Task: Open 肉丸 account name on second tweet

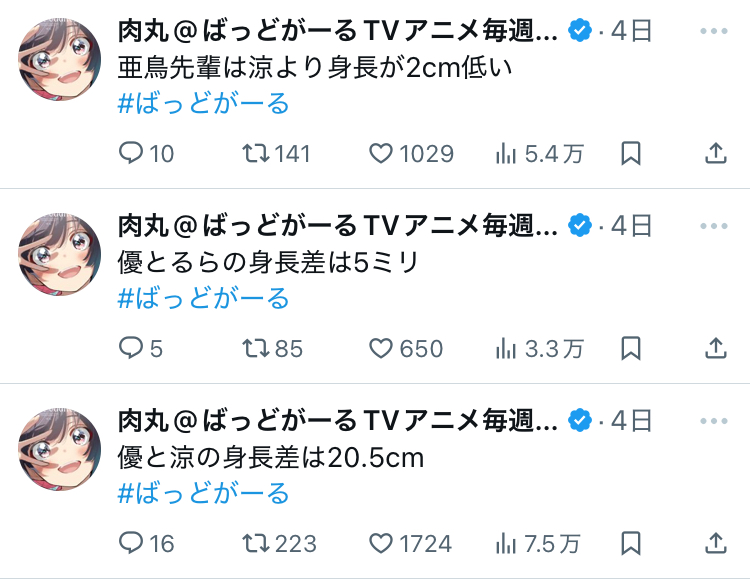Action: click(x=338, y=226)
